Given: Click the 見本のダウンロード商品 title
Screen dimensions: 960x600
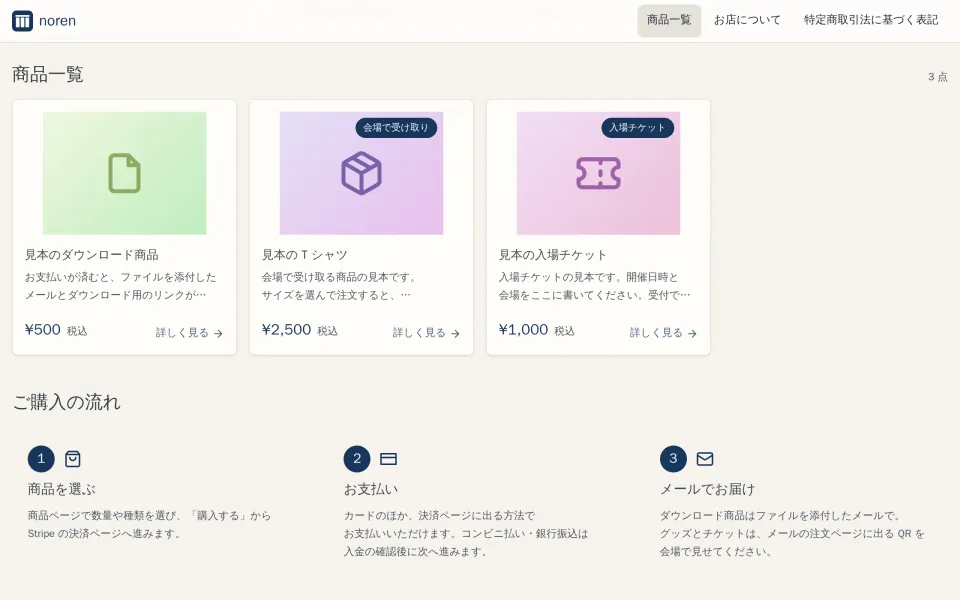Looking at the screenshot, I should (x=92, y=255).
